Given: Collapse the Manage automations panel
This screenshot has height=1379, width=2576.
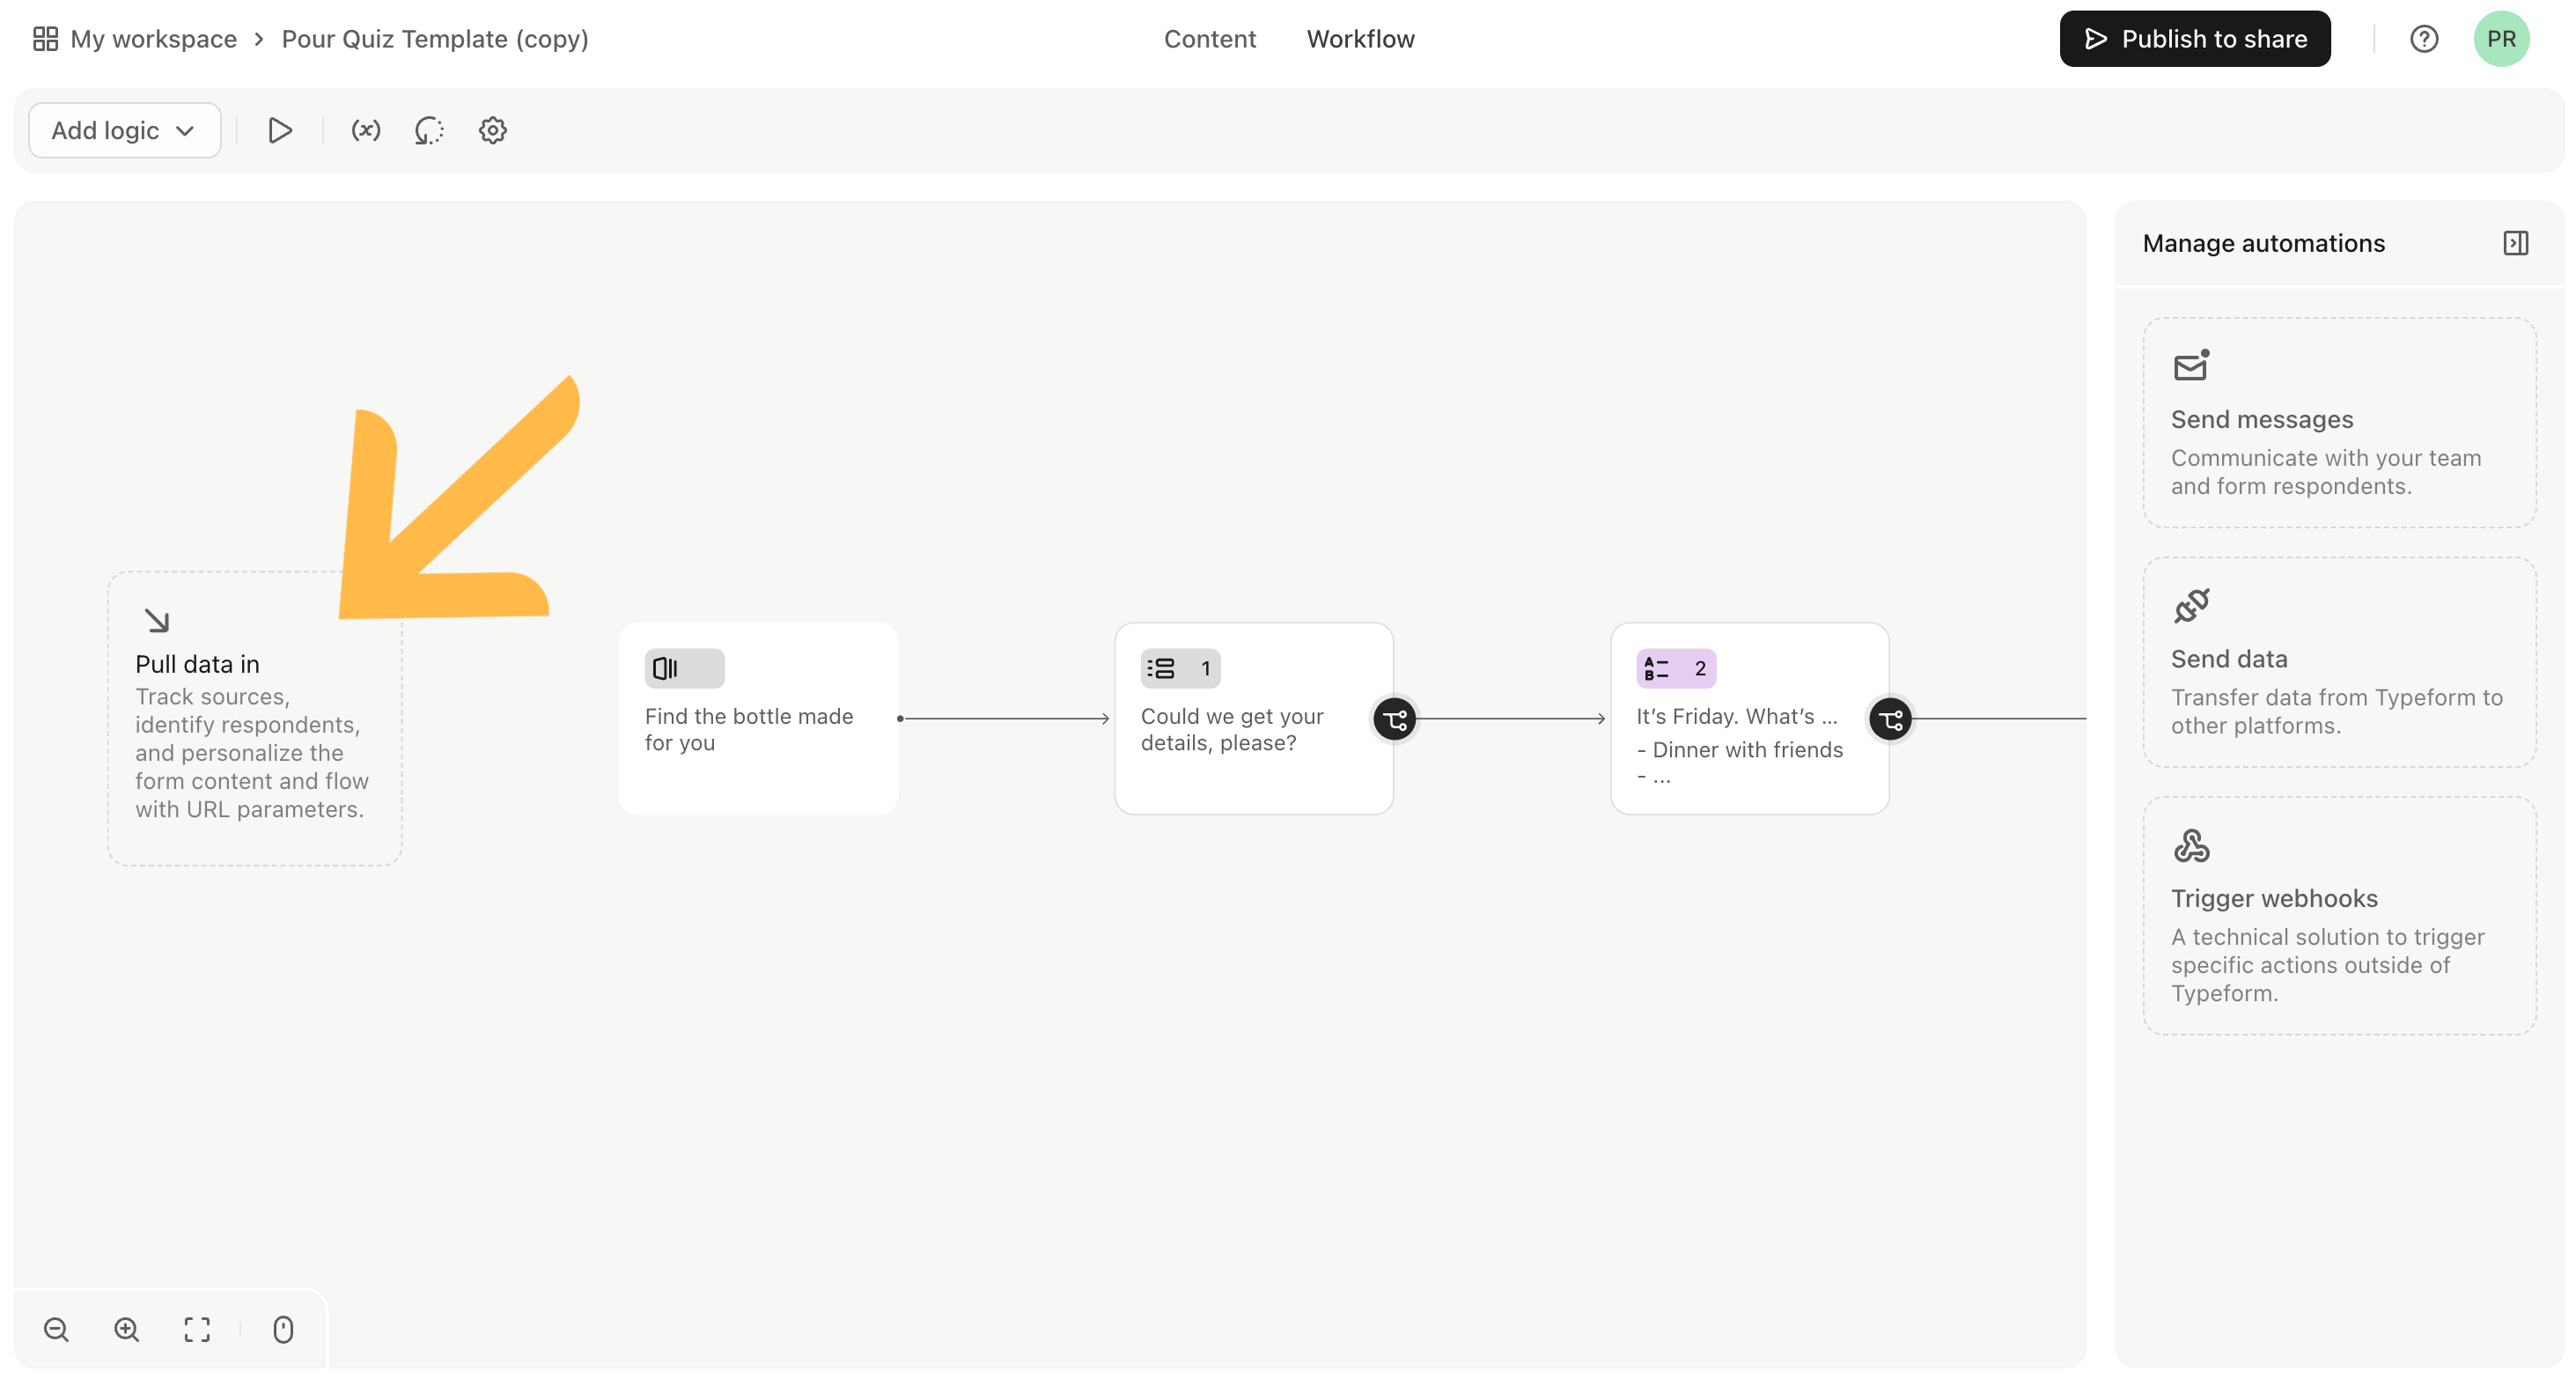Looking at the screenshot, I should (2516, 243).
